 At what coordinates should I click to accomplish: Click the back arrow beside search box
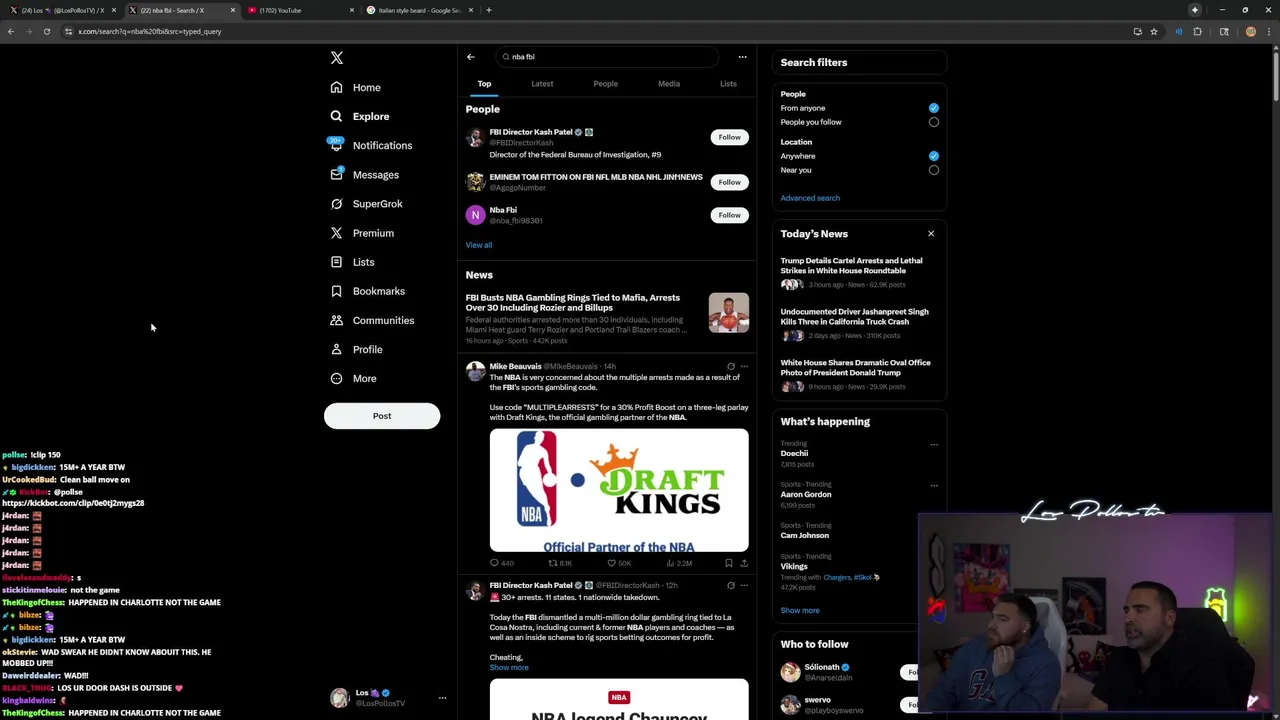point(471,57)
